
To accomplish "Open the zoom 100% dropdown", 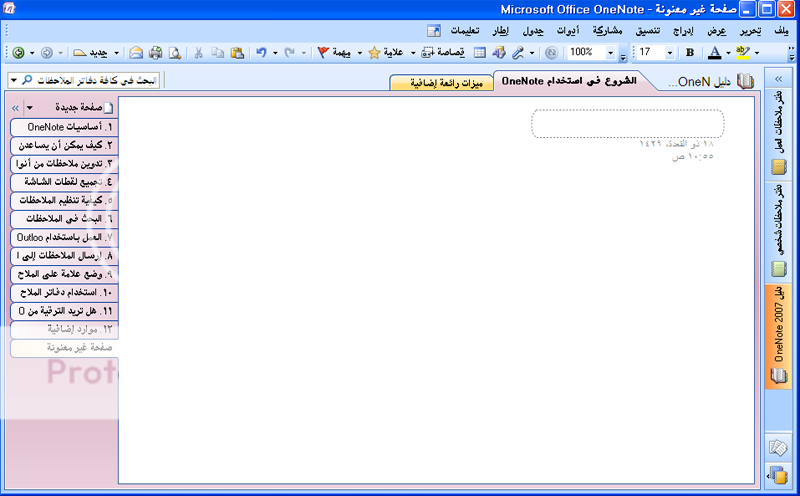I will tap(610, 53).
